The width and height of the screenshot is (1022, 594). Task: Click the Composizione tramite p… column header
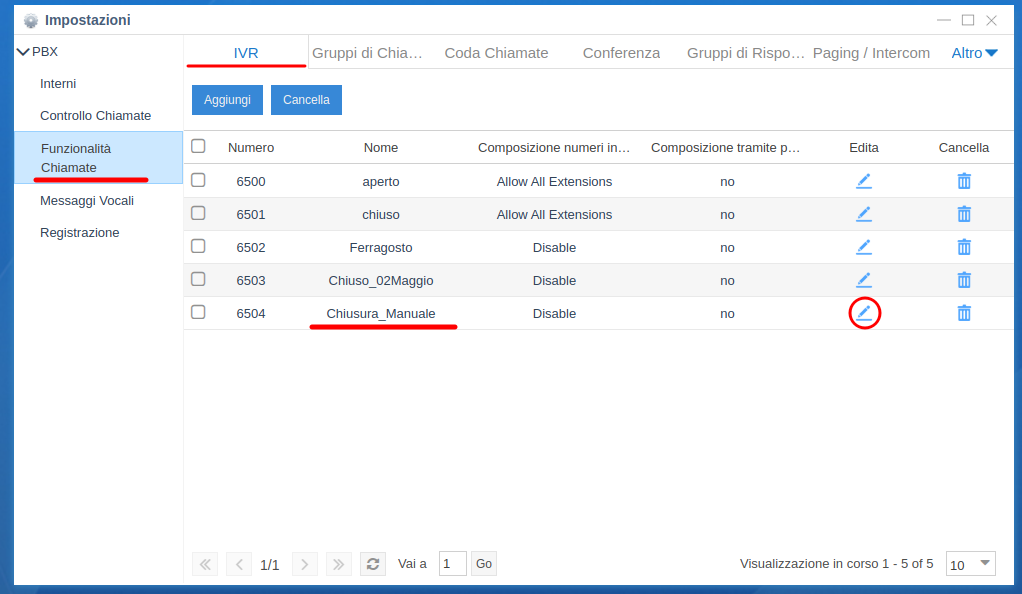coord(725,148)
